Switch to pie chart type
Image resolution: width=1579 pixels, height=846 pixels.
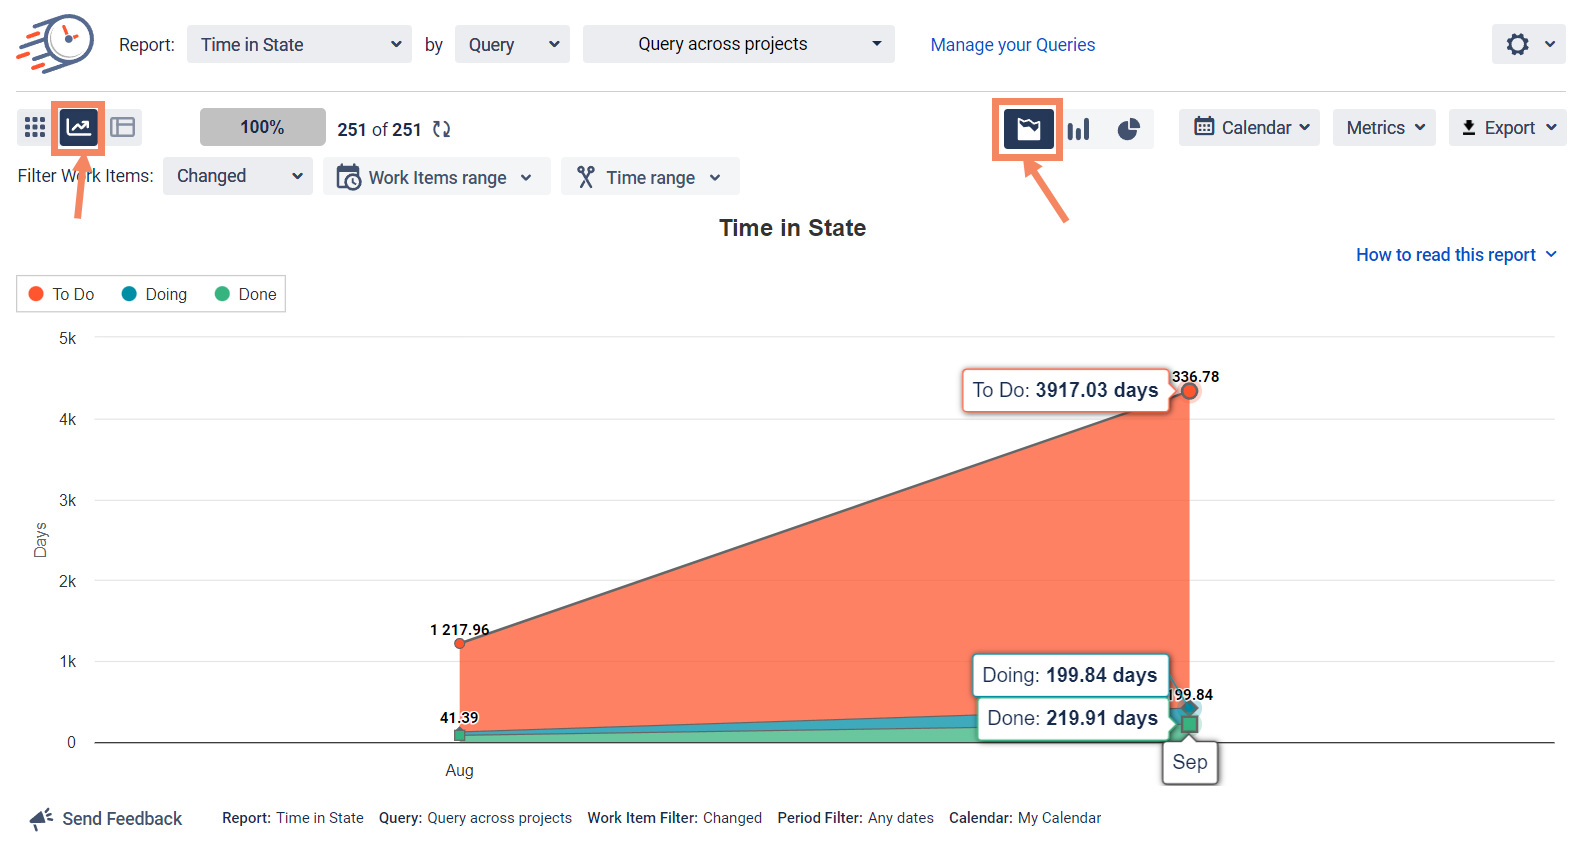(1128, 129)
